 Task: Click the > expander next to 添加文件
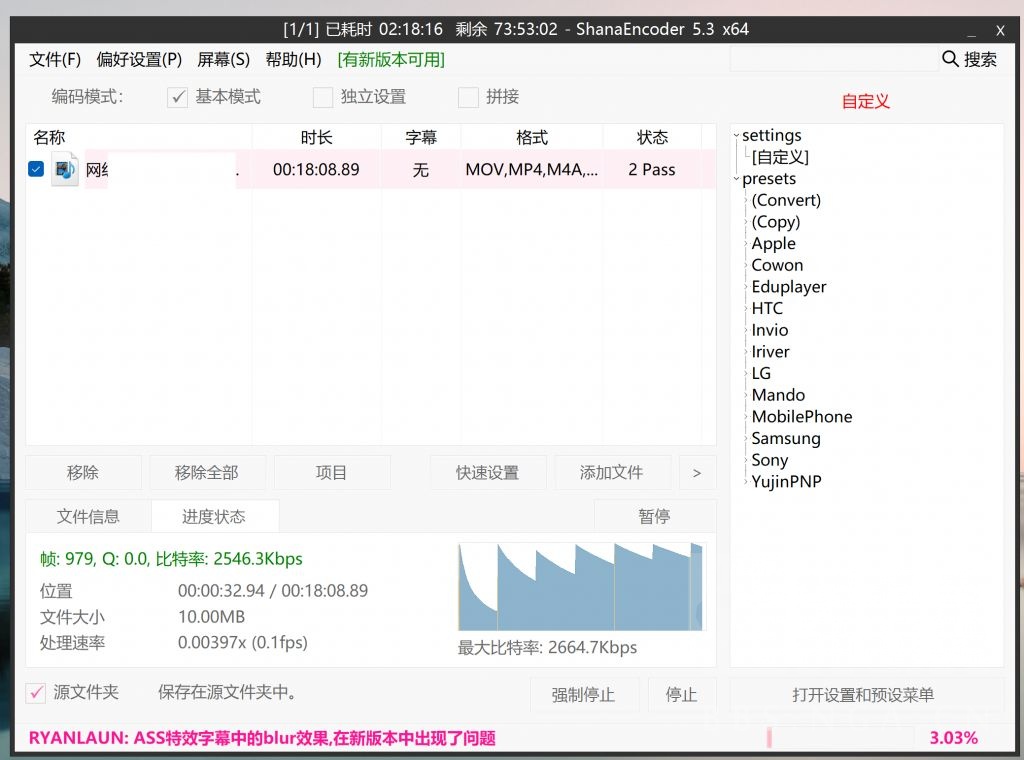tap(697, 472)
